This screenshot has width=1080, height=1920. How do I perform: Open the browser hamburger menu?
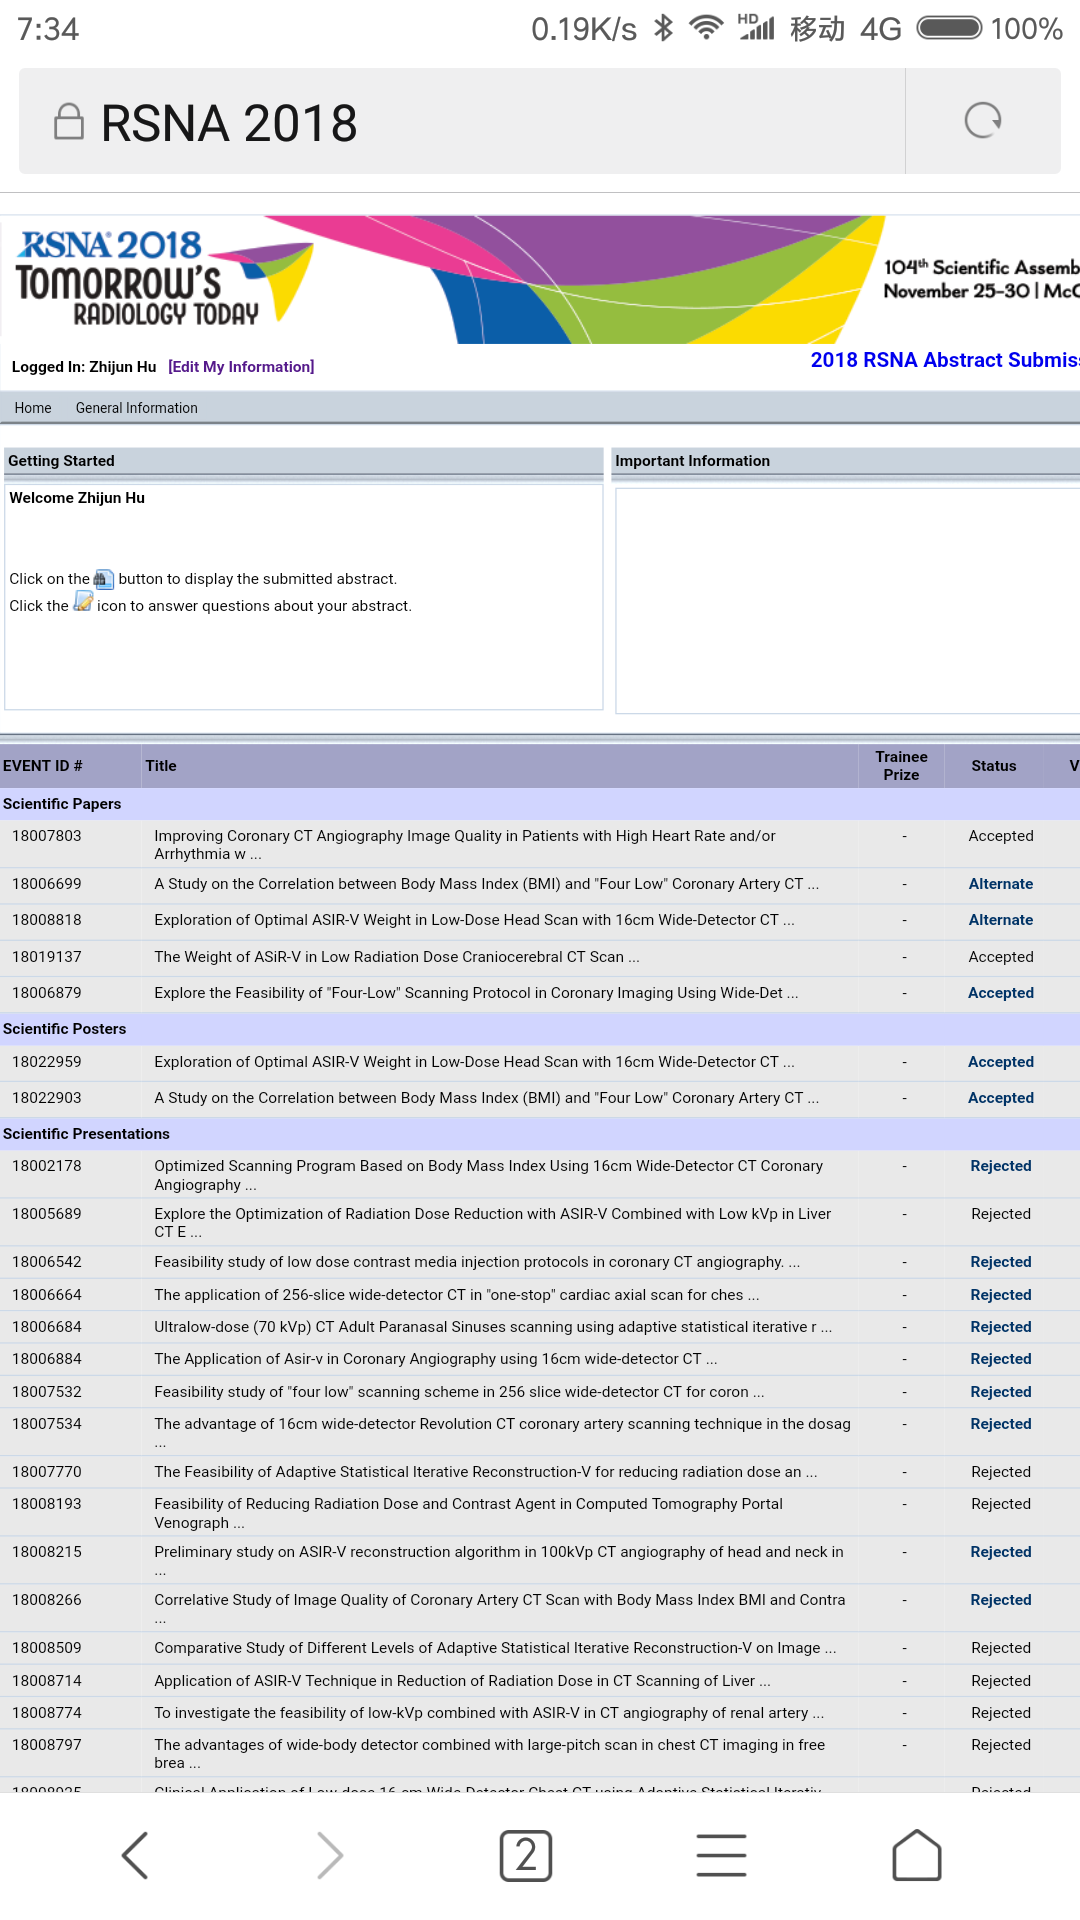coord(721,1855)
